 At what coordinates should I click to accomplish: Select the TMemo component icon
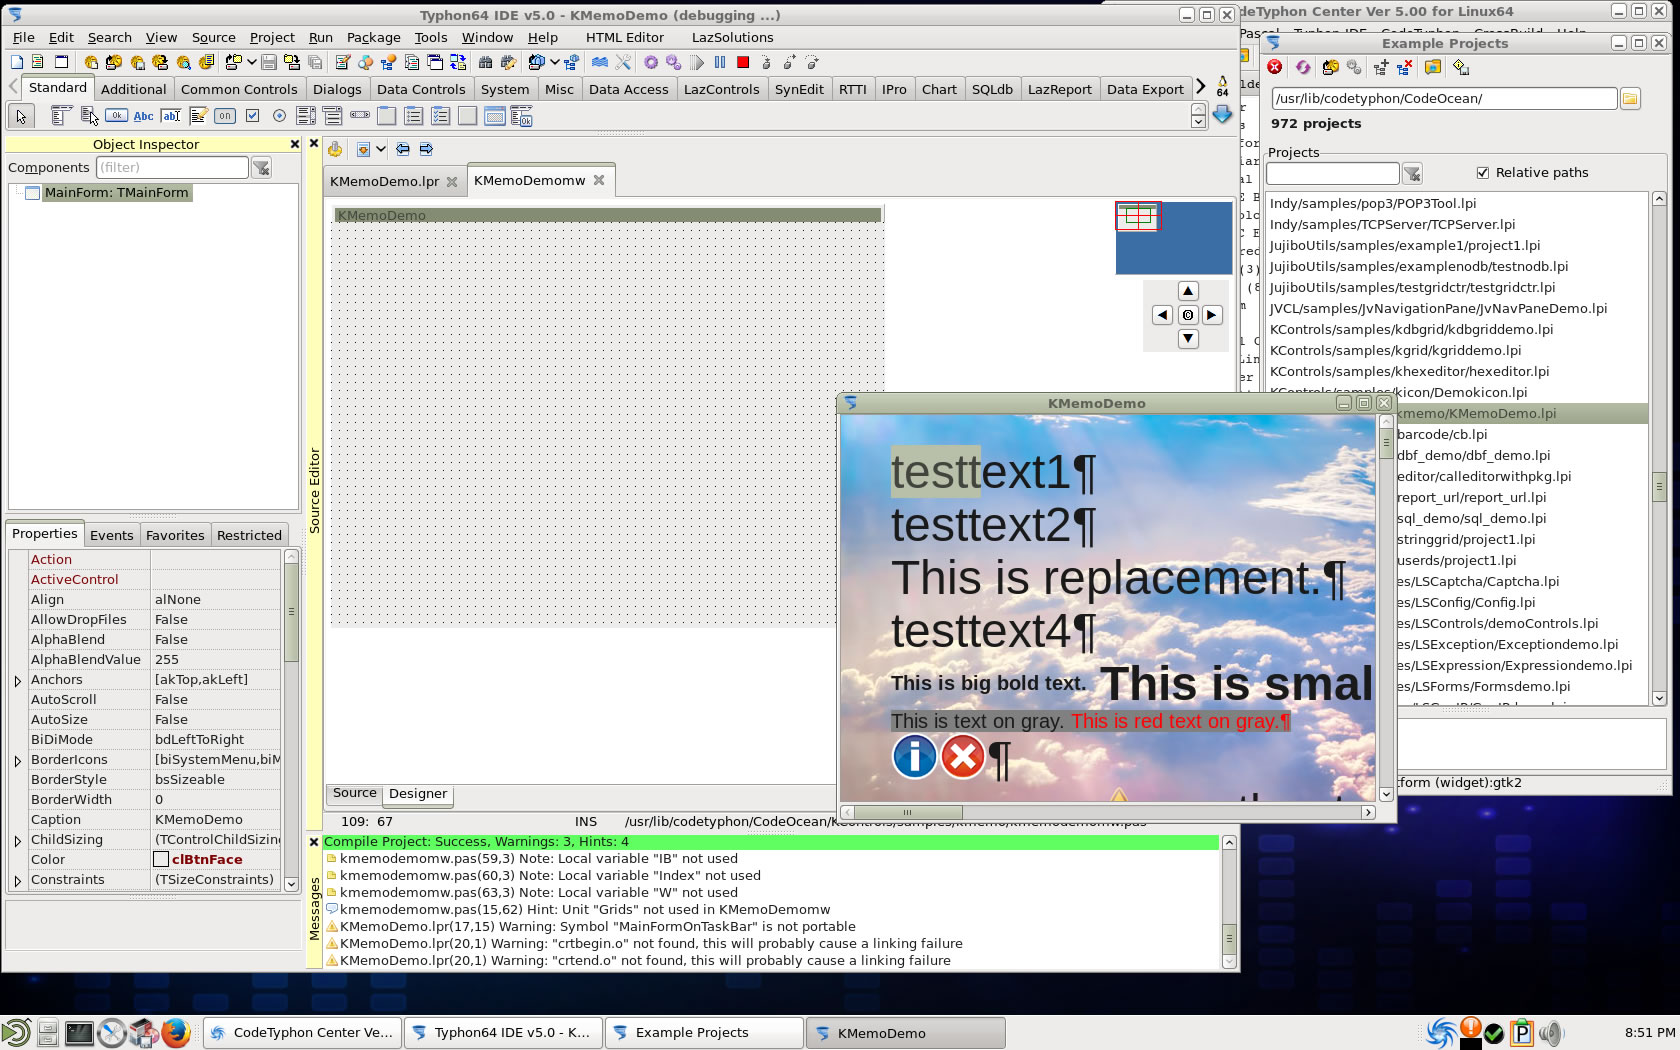[x=198, y=116]
